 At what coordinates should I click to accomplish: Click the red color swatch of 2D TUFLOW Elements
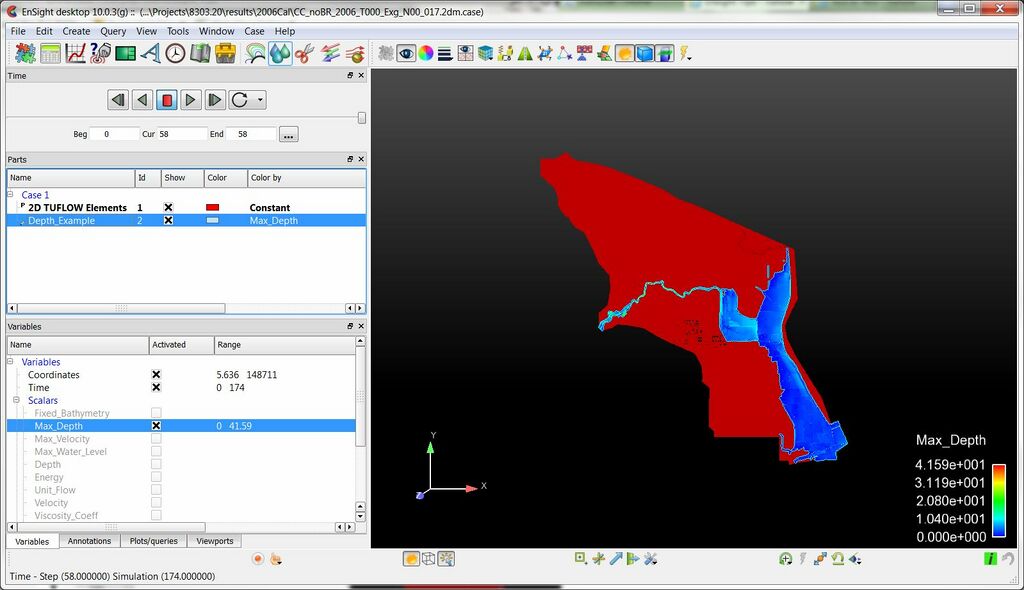pyautogui.click(x=212, y=208)
